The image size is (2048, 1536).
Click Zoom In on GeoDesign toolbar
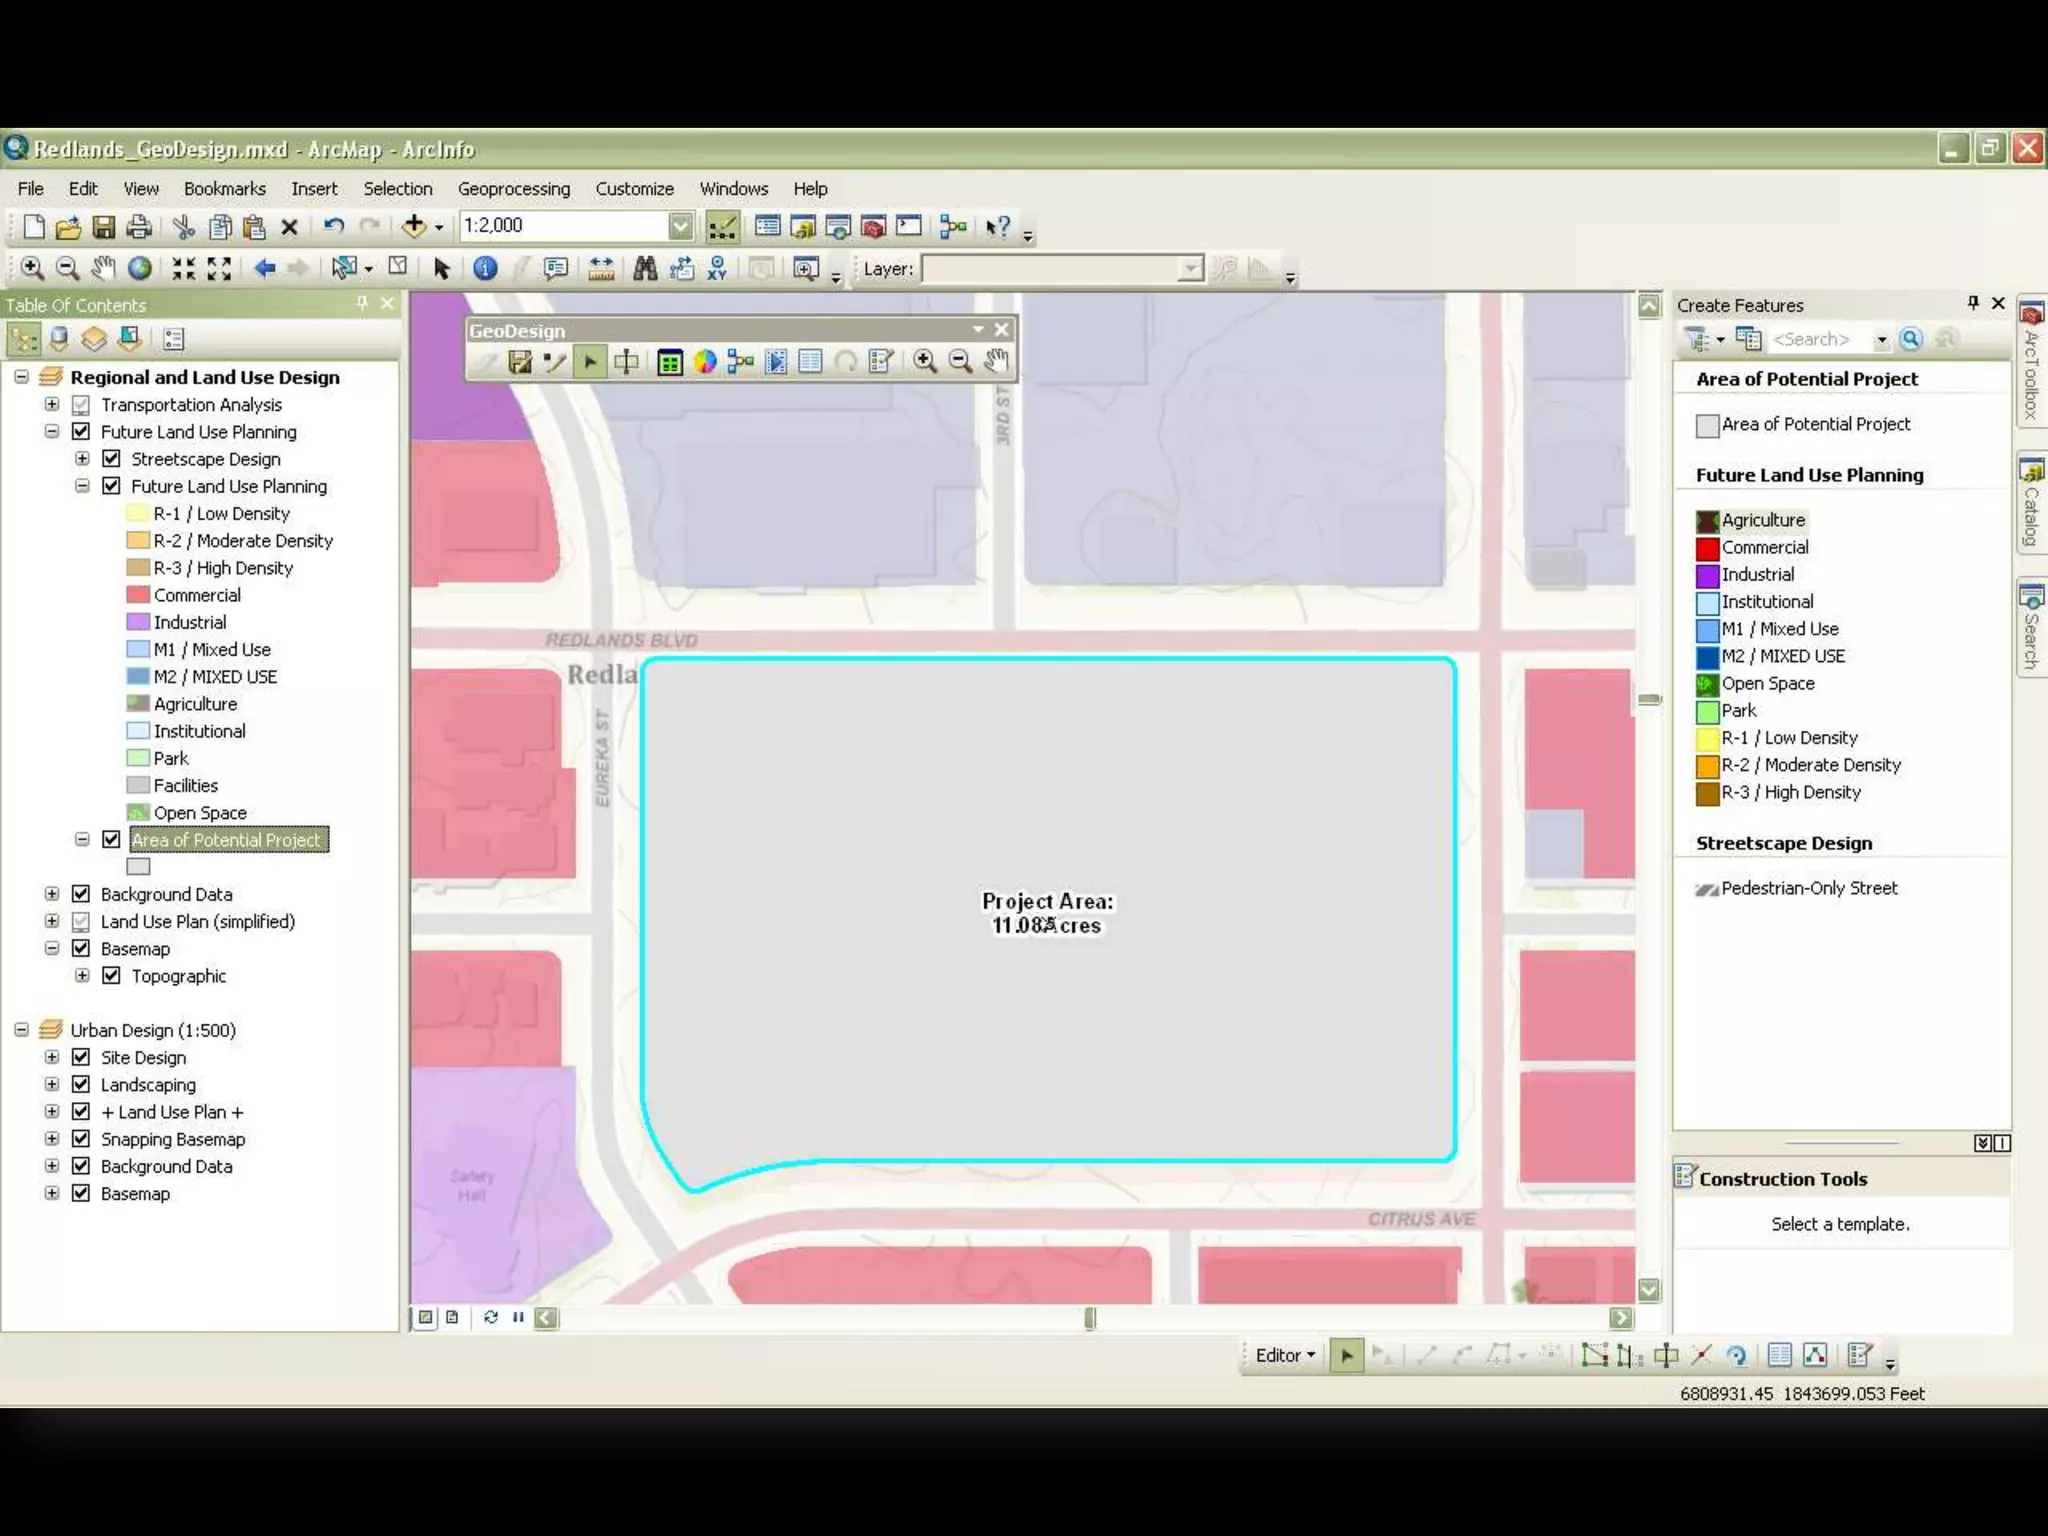tap(925, 361)
